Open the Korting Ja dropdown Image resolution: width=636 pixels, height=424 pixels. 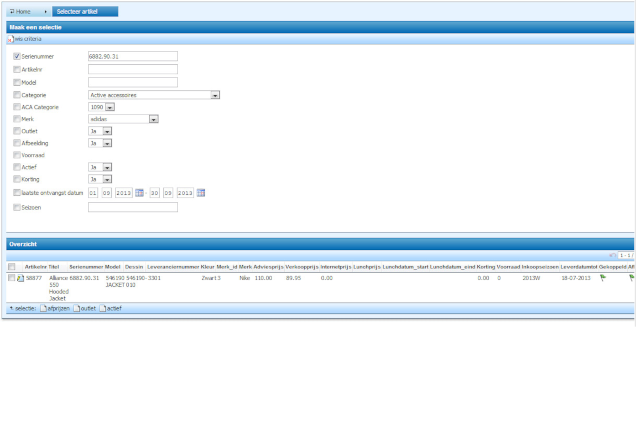click(100, 179)
